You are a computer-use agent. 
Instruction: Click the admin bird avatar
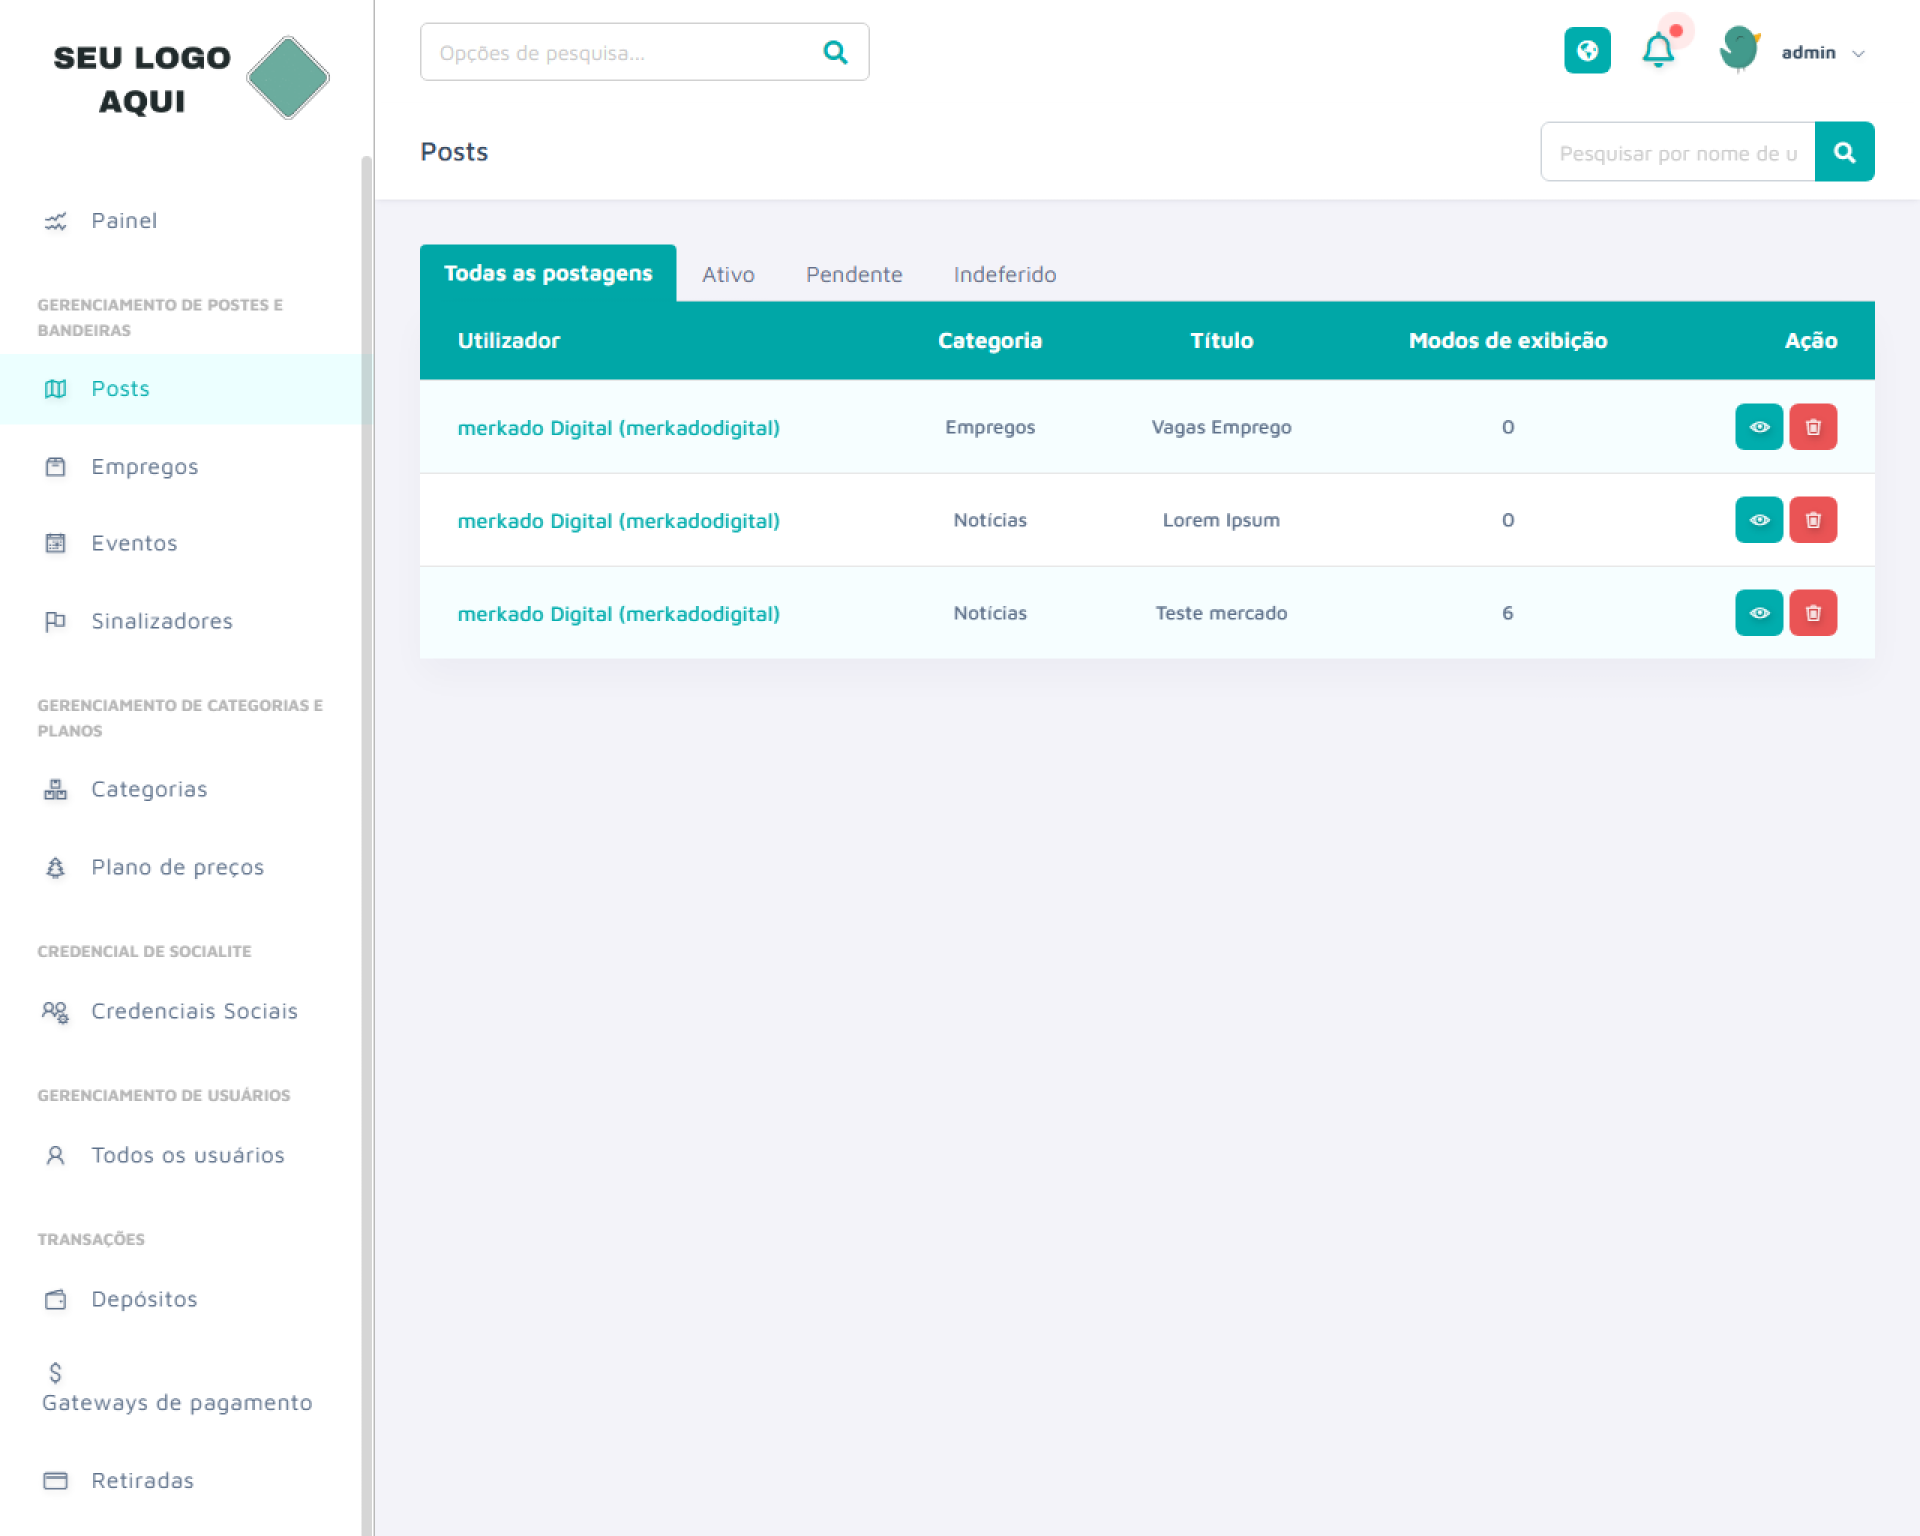coord(1739,50)
